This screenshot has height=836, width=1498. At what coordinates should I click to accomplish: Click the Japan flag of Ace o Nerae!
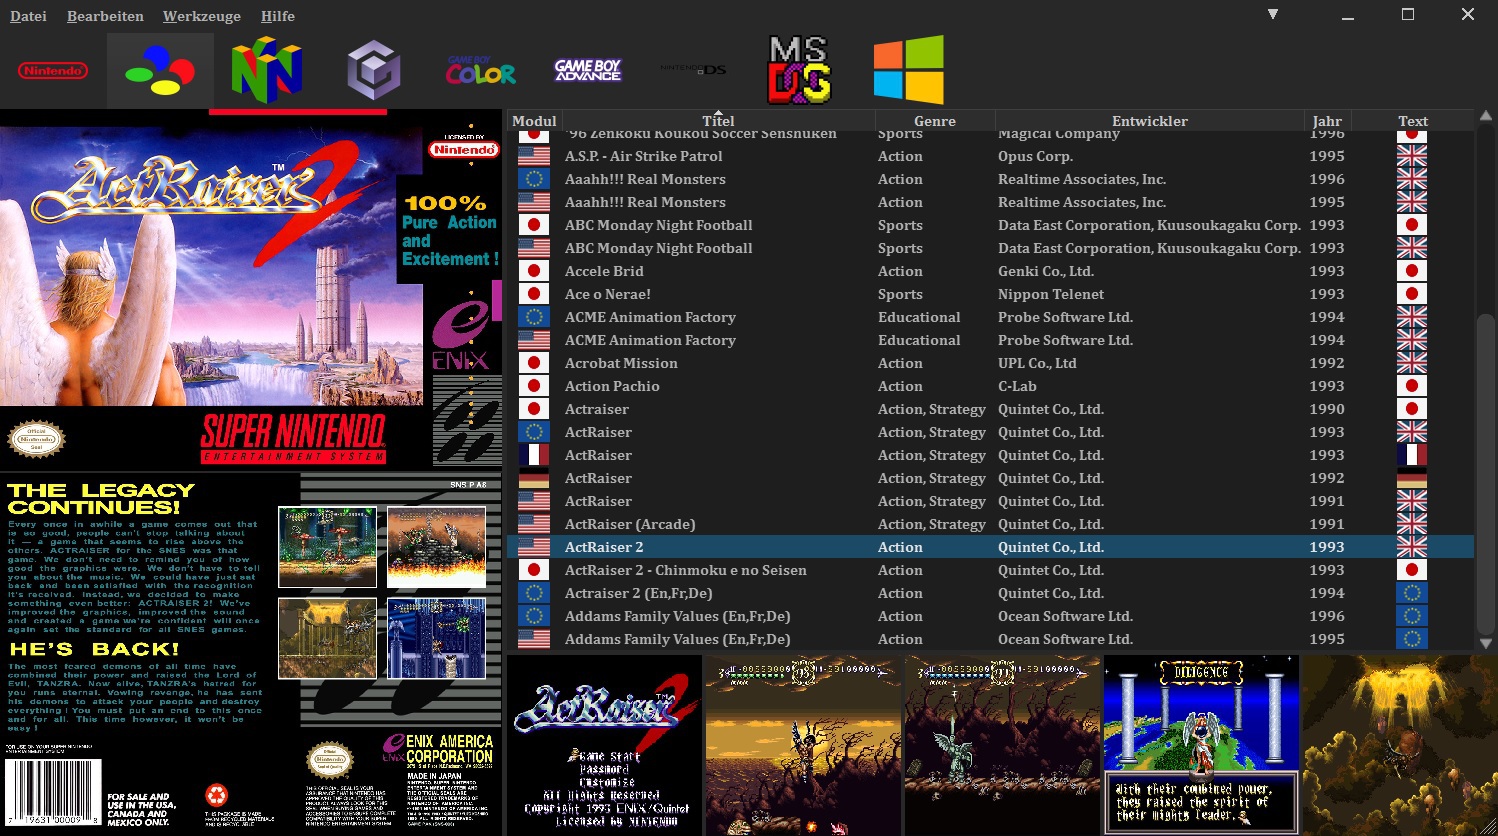click(534, 294)
